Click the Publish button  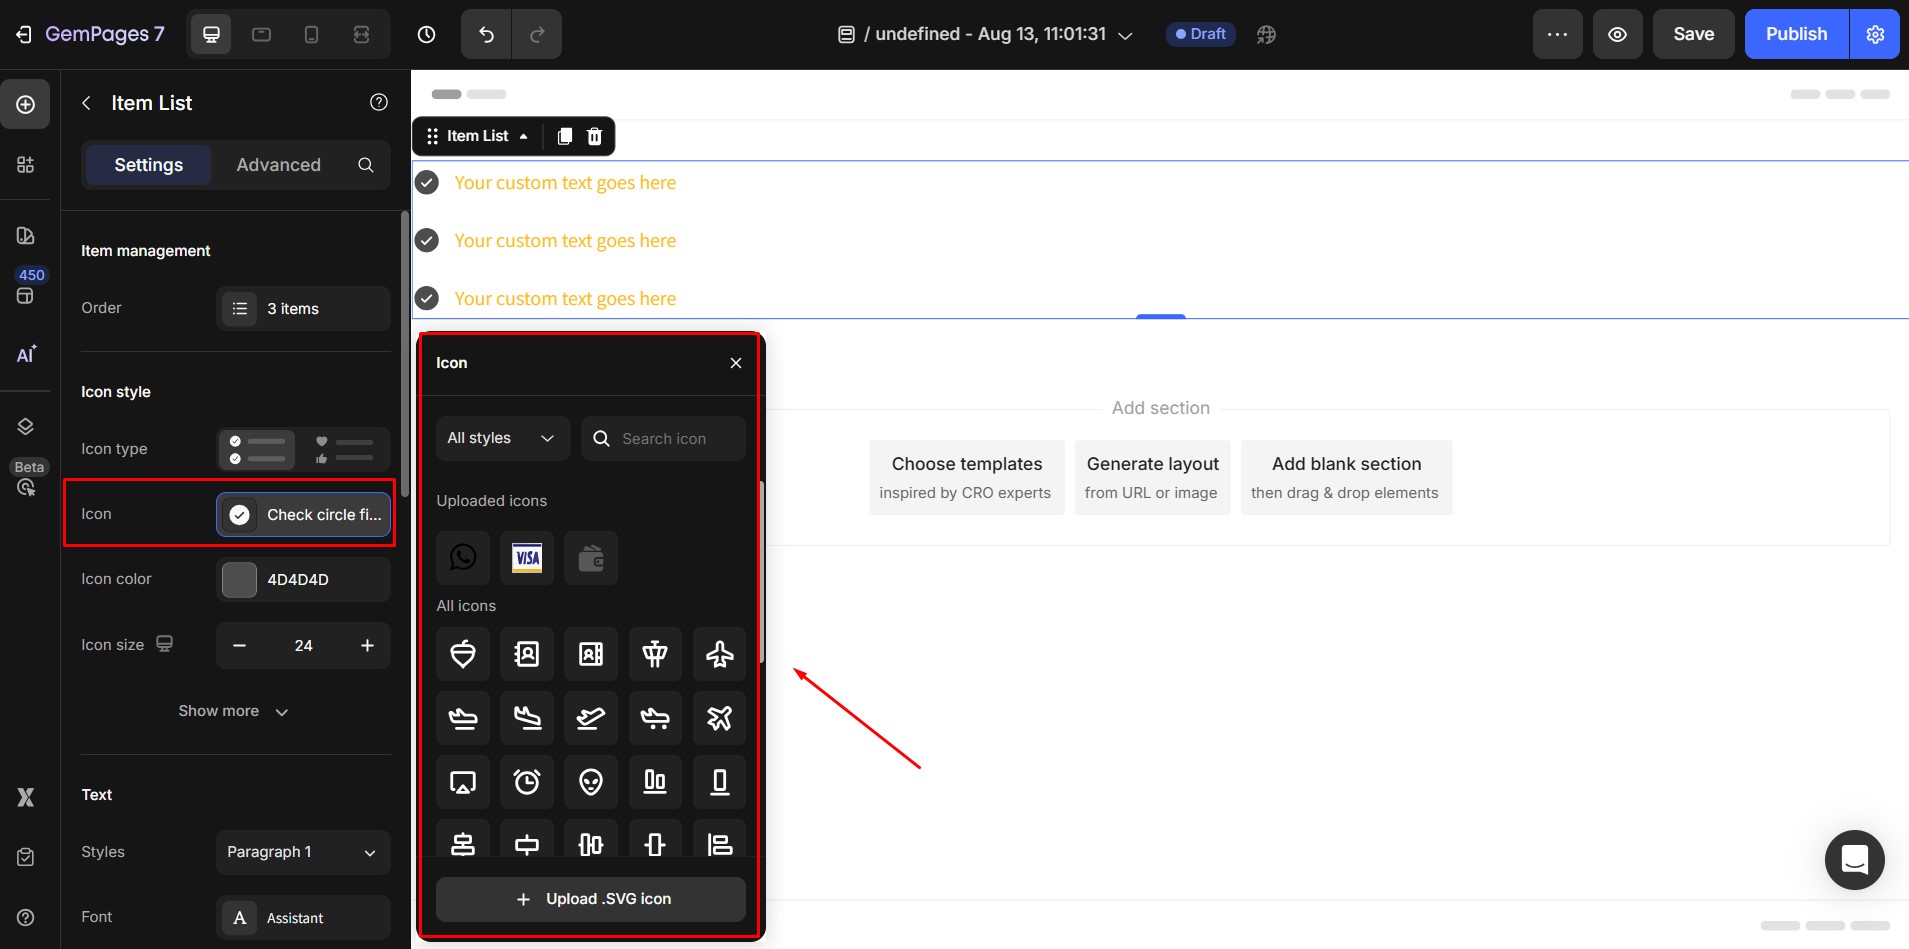pos(1795,34)
